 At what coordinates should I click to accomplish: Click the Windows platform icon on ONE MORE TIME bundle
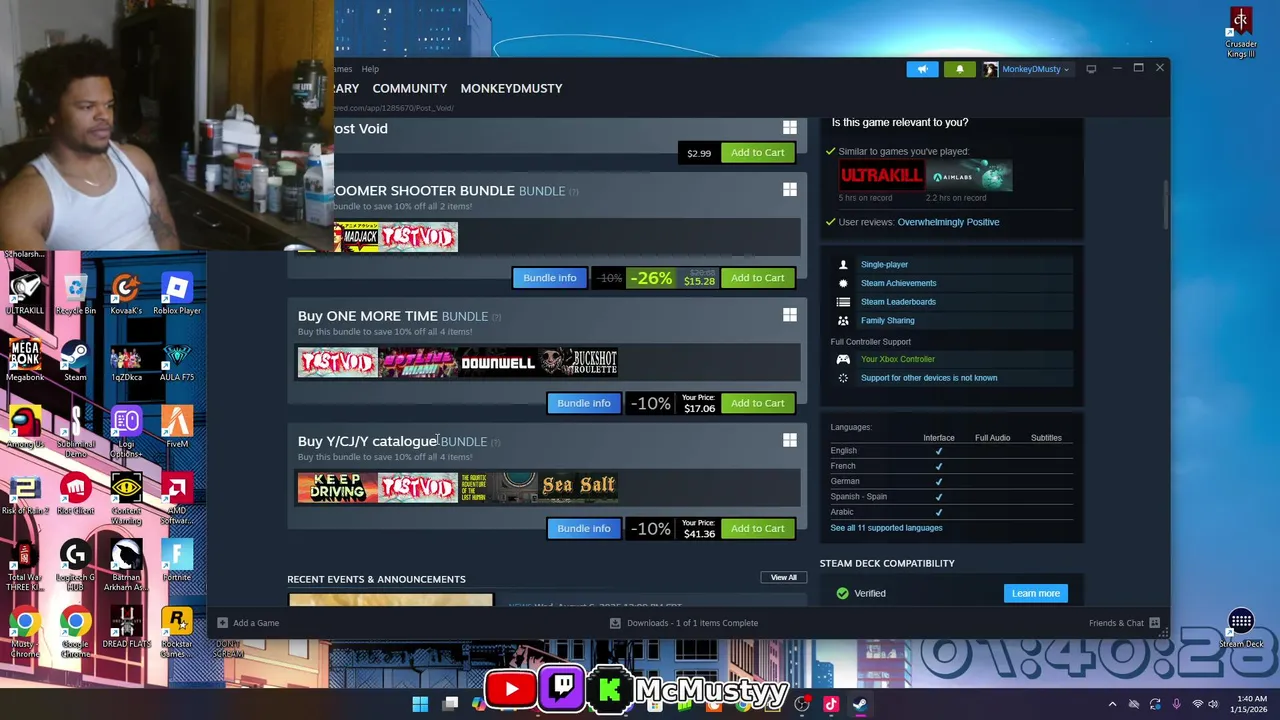pyautogui.click(x=790, y=315)
